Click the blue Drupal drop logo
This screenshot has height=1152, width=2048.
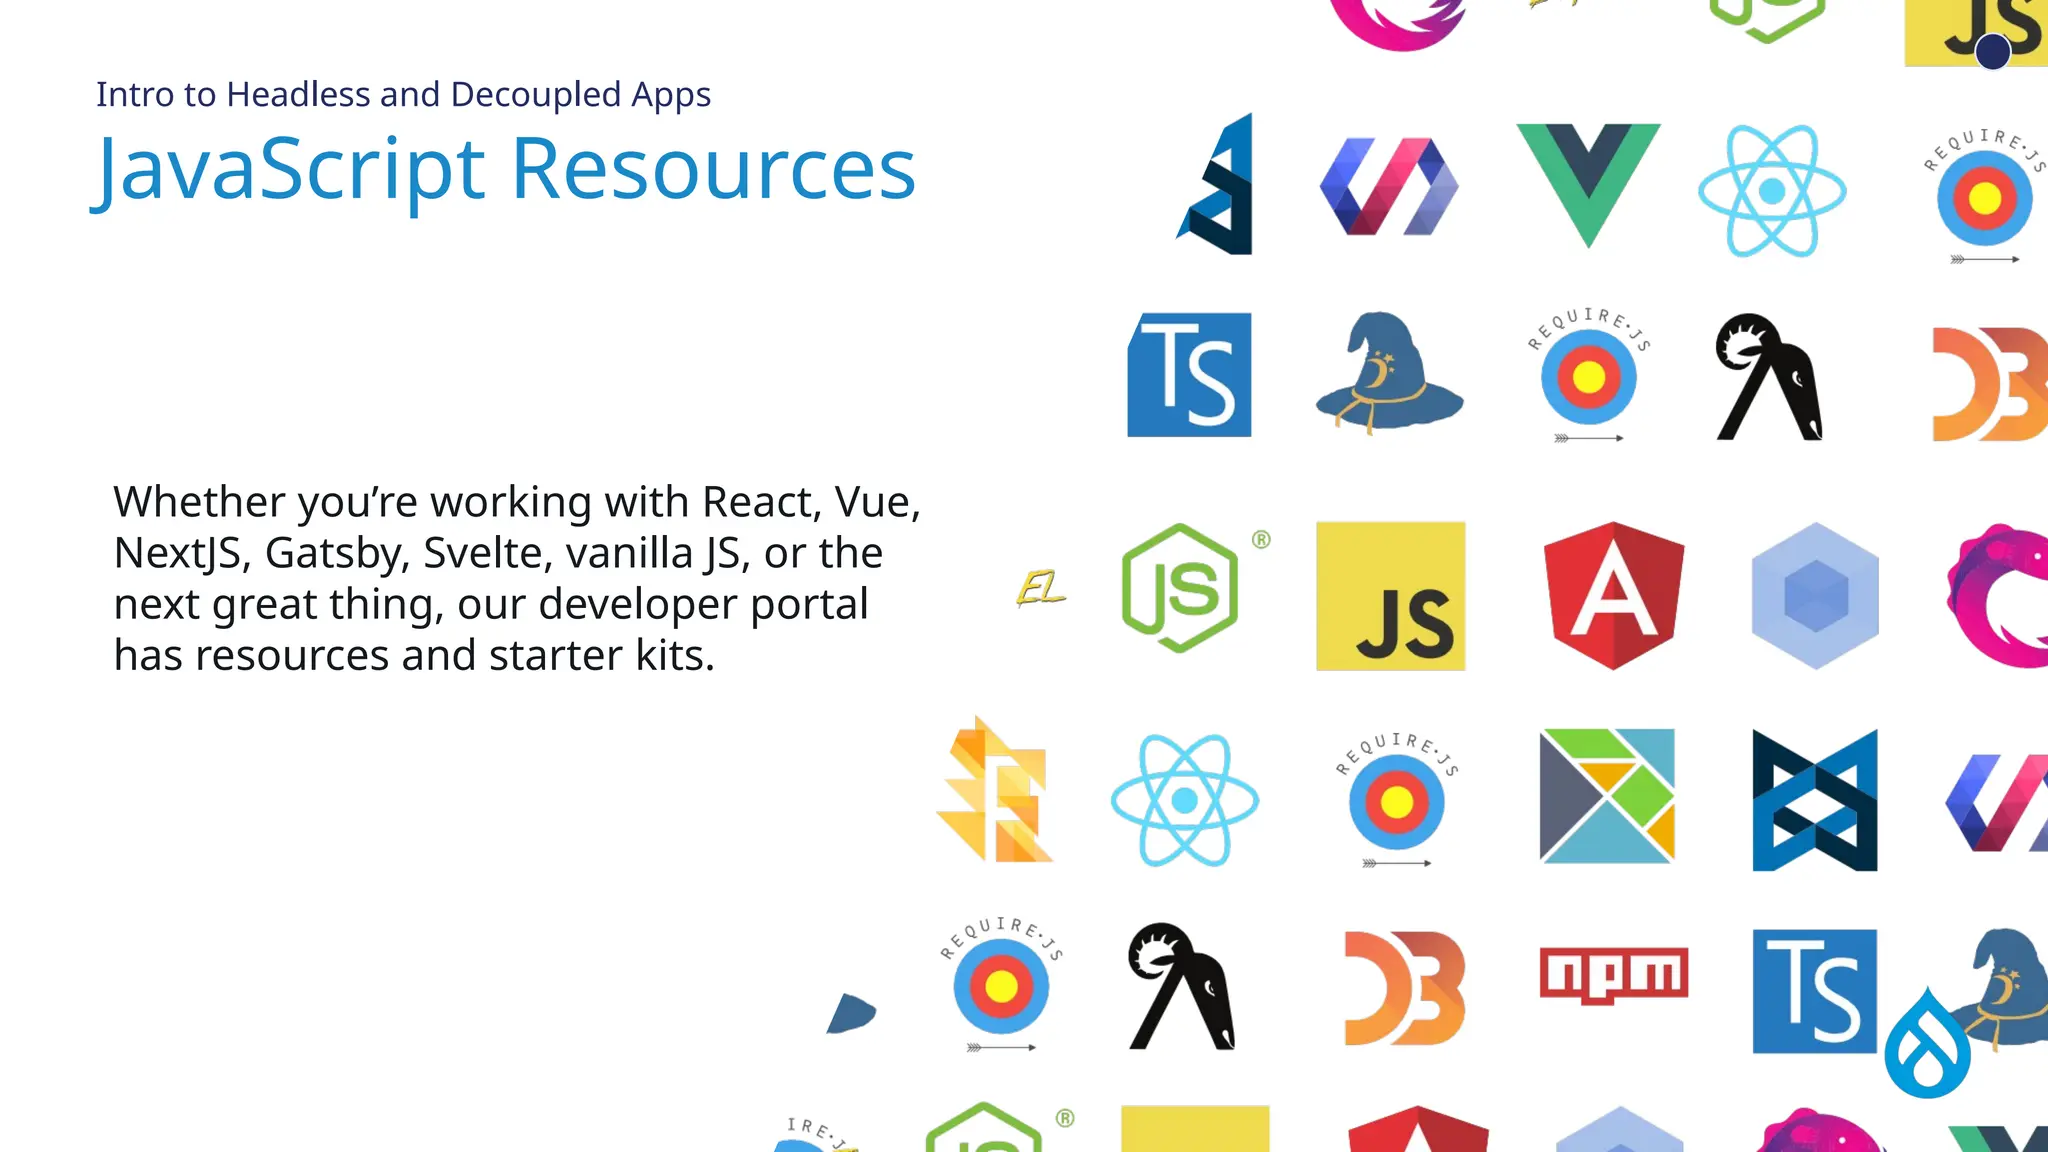point(1927,1042)
